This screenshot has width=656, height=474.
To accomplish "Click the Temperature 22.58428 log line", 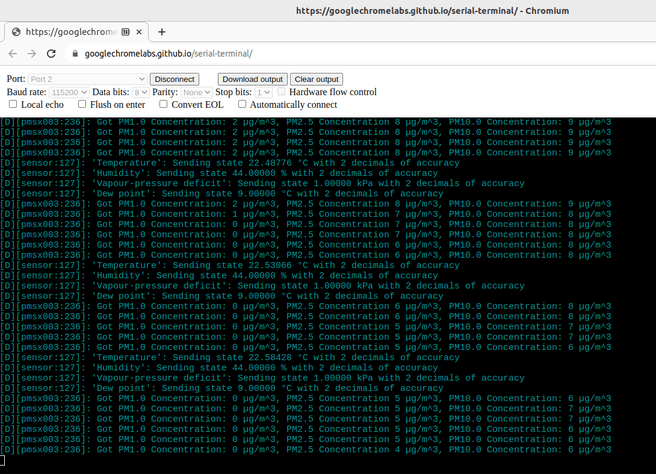I will pyautogui.click(x=230, y=357).
